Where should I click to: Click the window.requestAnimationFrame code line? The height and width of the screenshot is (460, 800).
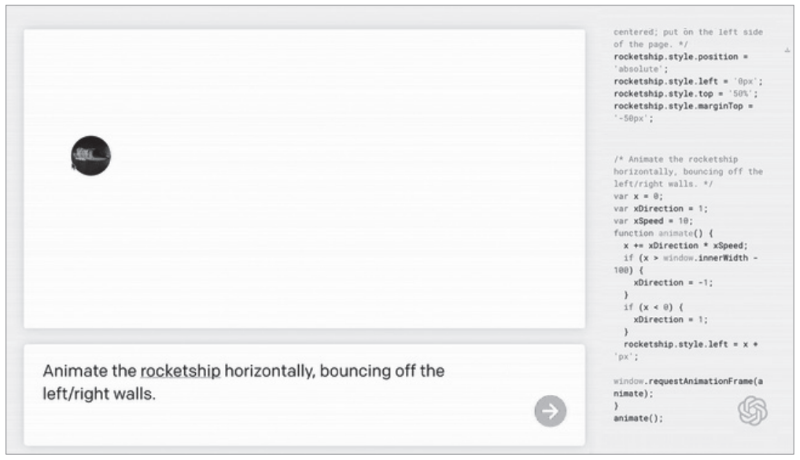[x=688, y=387]
